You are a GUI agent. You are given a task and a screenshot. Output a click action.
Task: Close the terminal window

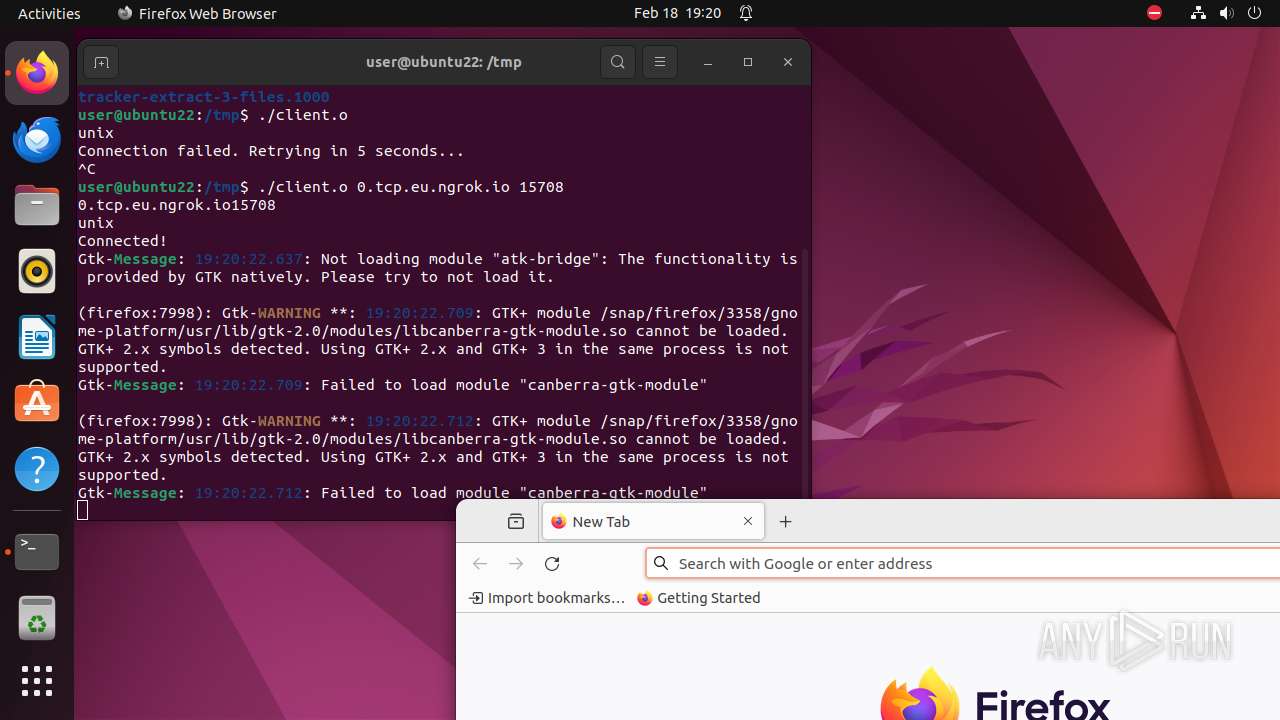point(788,62)
